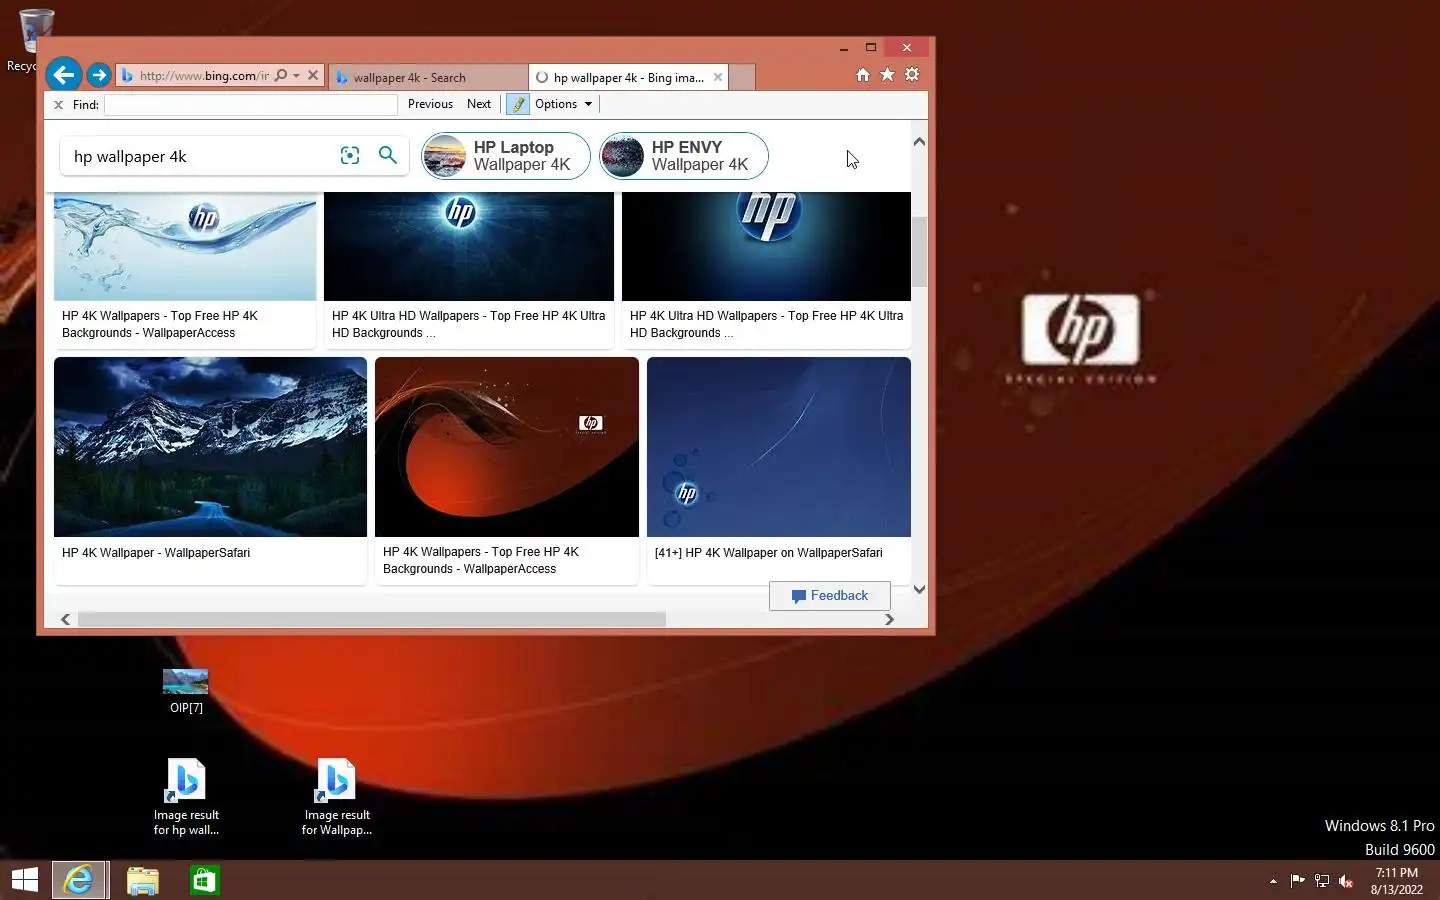Open the network tray icon
This screenshot has height=900, width=1440.
point(1321,881)
